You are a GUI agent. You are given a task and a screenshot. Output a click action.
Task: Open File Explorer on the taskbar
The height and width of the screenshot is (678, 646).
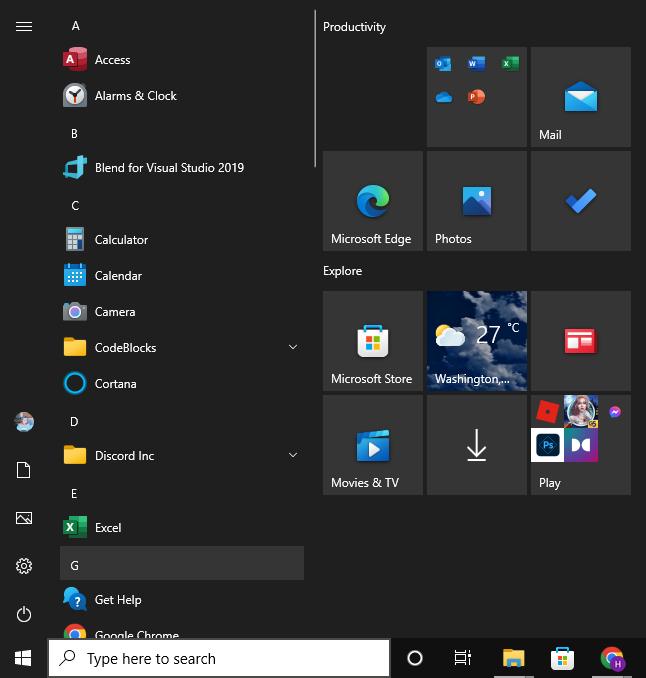(514, 659)
